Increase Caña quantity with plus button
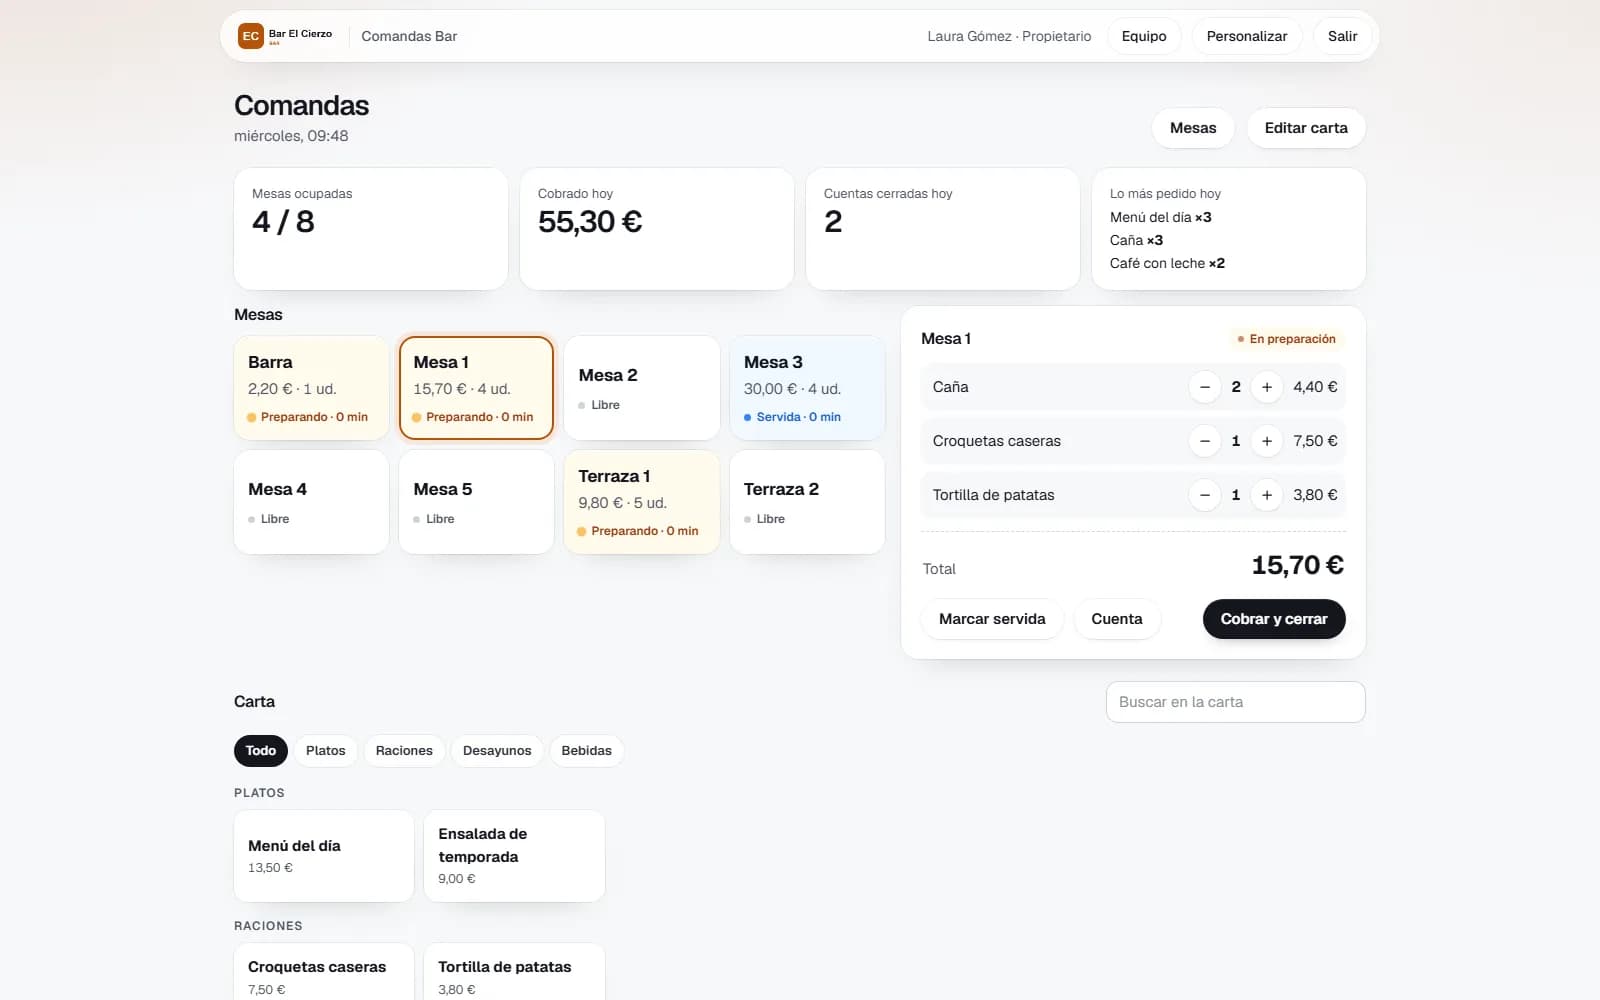The image size is (1600, 1000). tap(1267, 387)
